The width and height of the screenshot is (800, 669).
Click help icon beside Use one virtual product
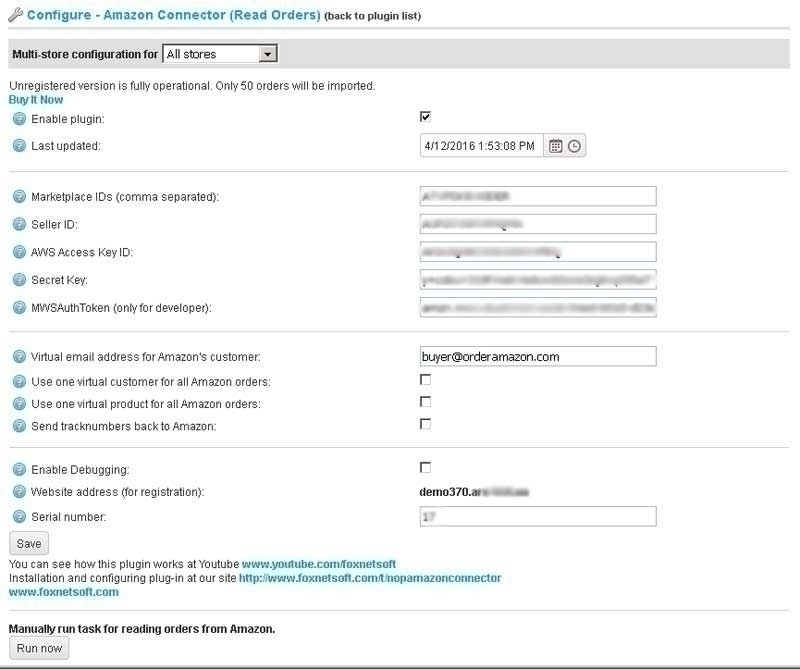pos(19,404)
